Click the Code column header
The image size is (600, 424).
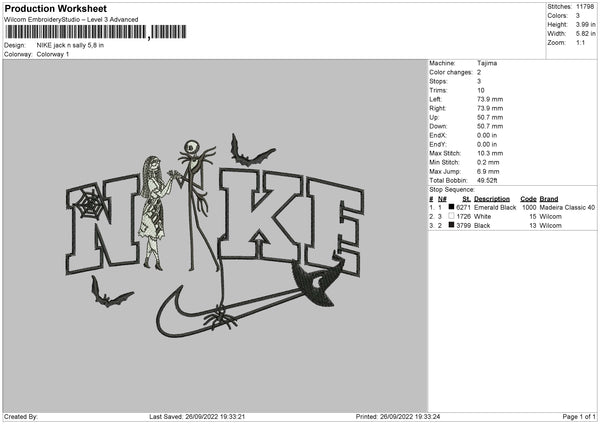pyautogui.click(x=528, y=199)
